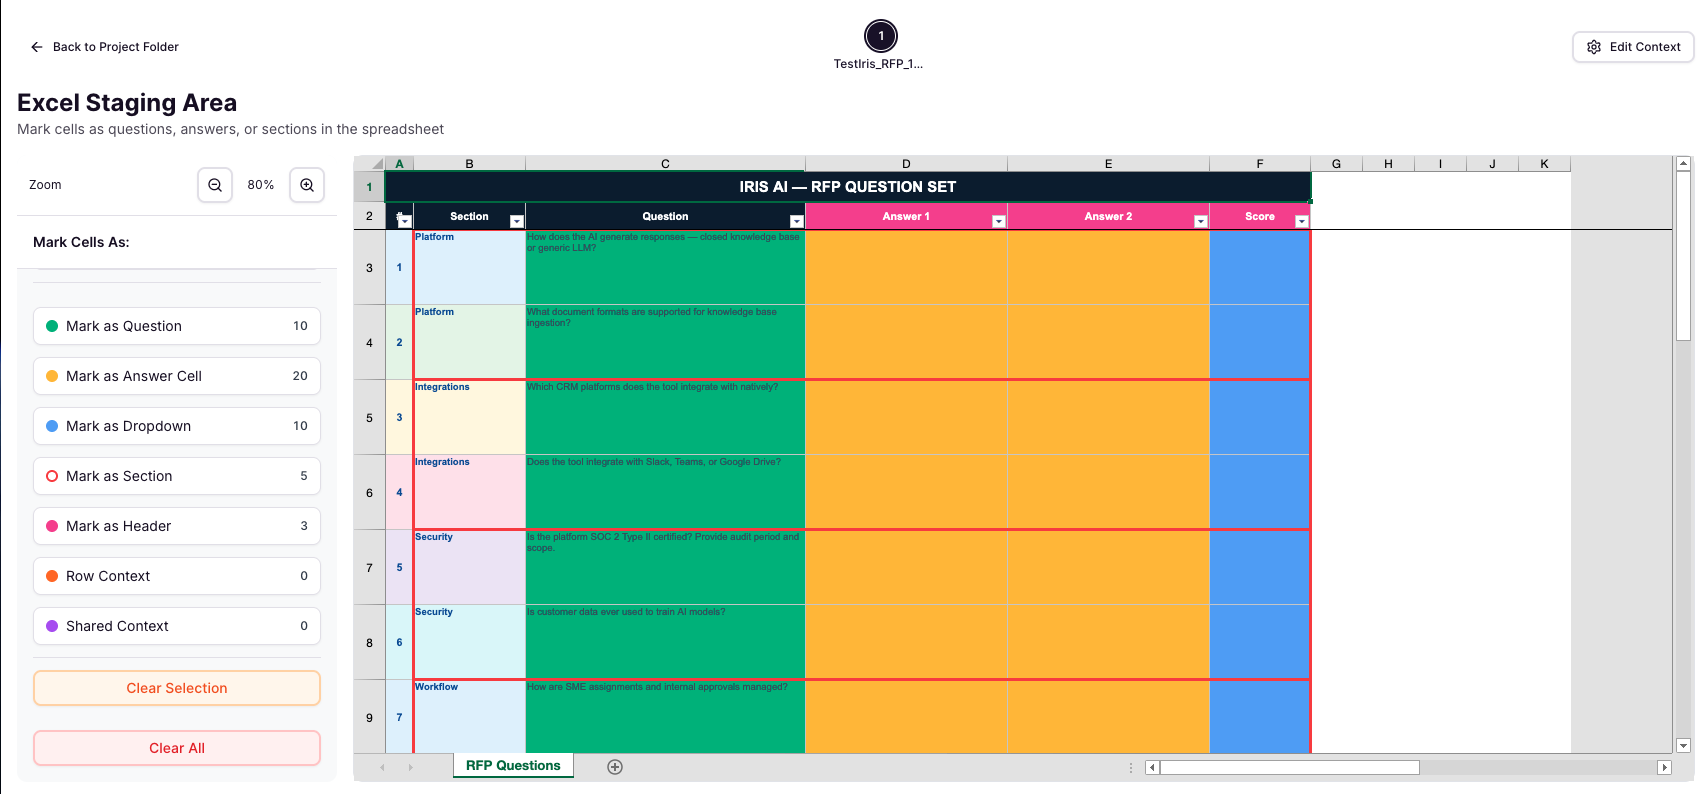Open the Section column filter dropdown
This screenshot has height=794, width=1697.
(517, 222)
